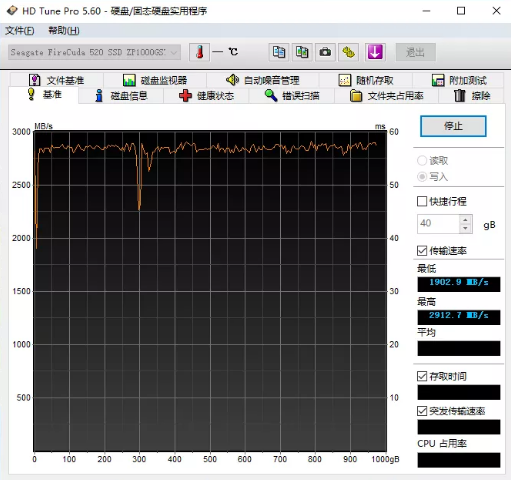The width and height of the screenshot is (511, 480).
Task: Open the 健康状态 tab with red cross
Action: click(x=206, y=96)
